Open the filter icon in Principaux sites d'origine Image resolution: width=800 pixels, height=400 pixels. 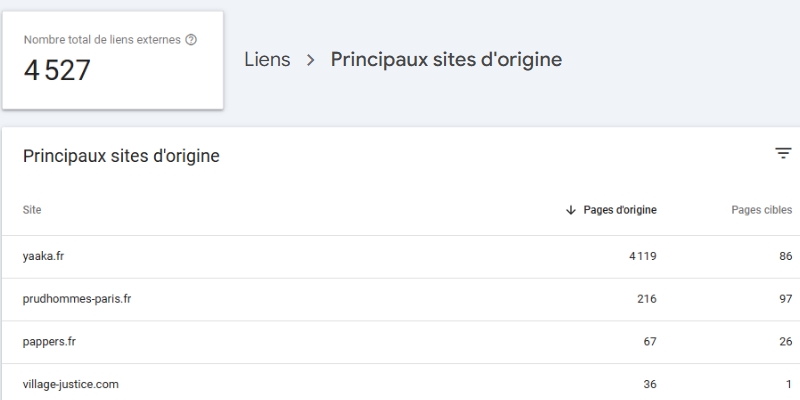(783, 153)
